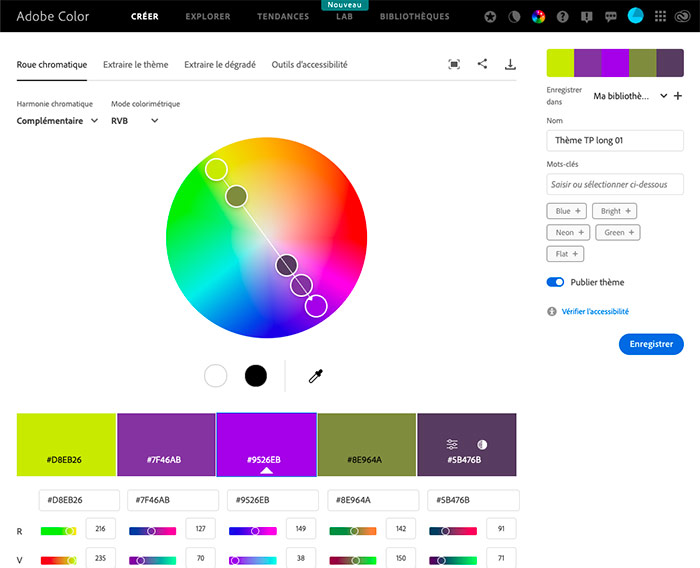Expand the RVB color mode dropdown

(135, 121)
